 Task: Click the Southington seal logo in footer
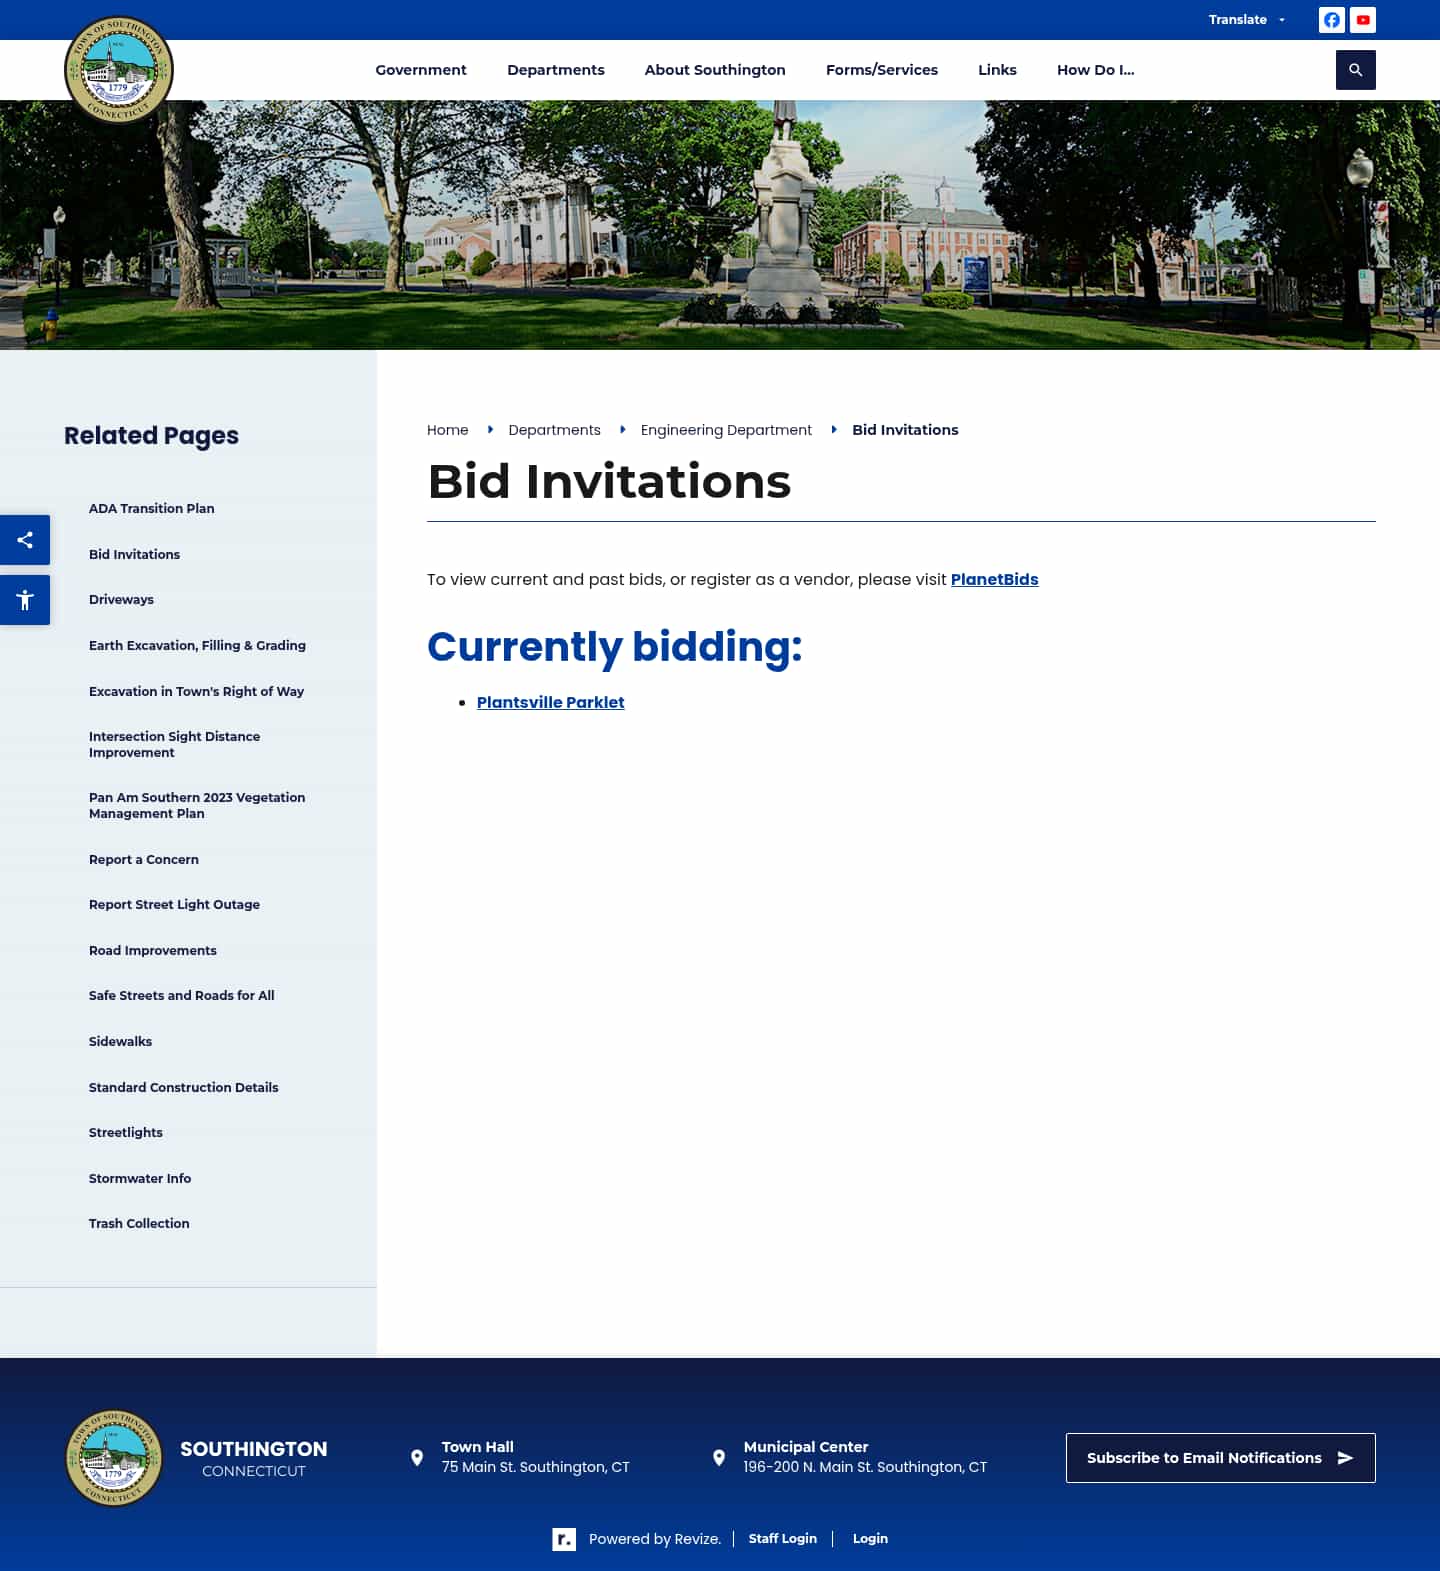pyautogui.click(x=114, y=1458)
